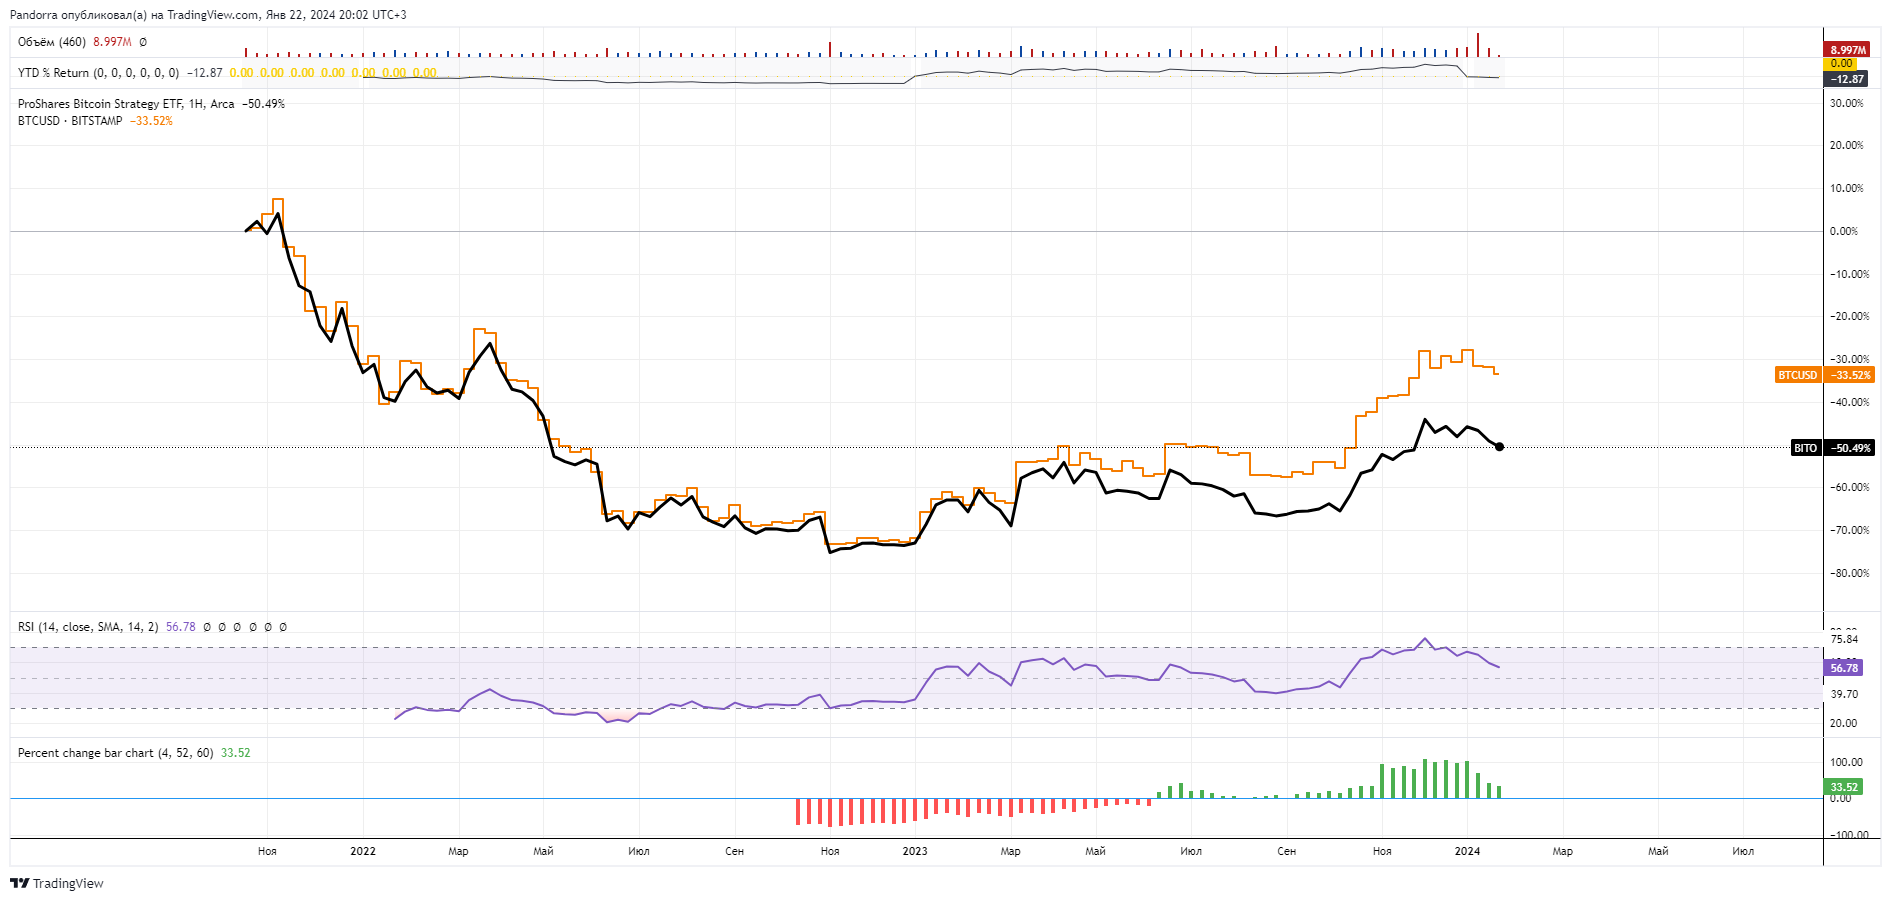Click the red 8.997M value in the volume legend
This screenshot has height=901, width=1891.
point(112,42)
